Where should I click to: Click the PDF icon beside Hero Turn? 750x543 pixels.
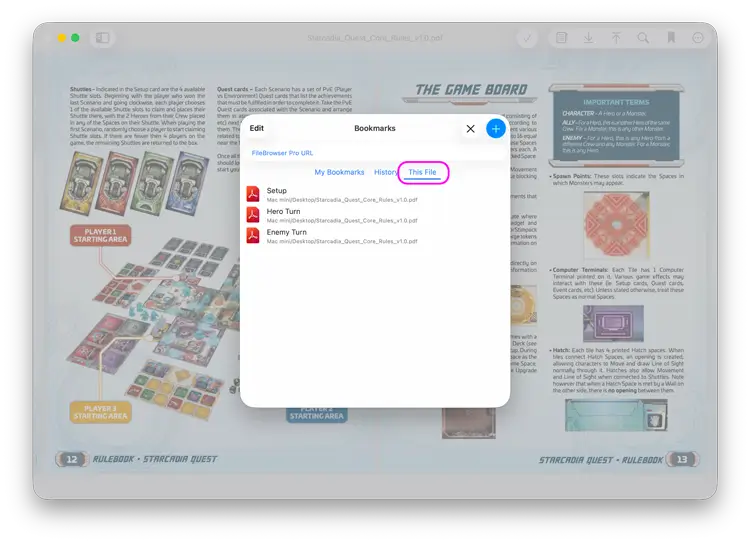(253, 215)
